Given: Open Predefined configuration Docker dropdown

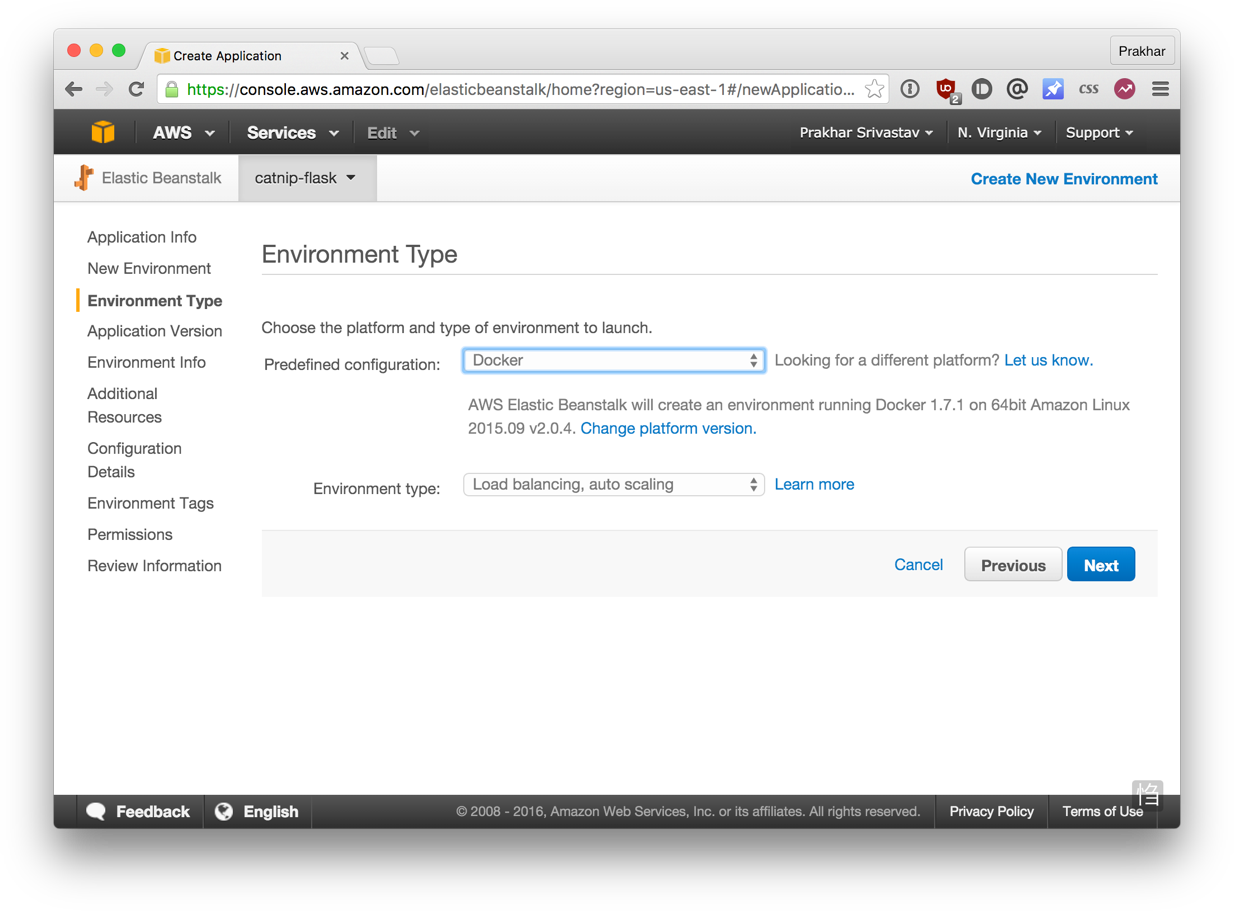Looking at the screenshot, I should pyautogui.click(x=614, y=360).
